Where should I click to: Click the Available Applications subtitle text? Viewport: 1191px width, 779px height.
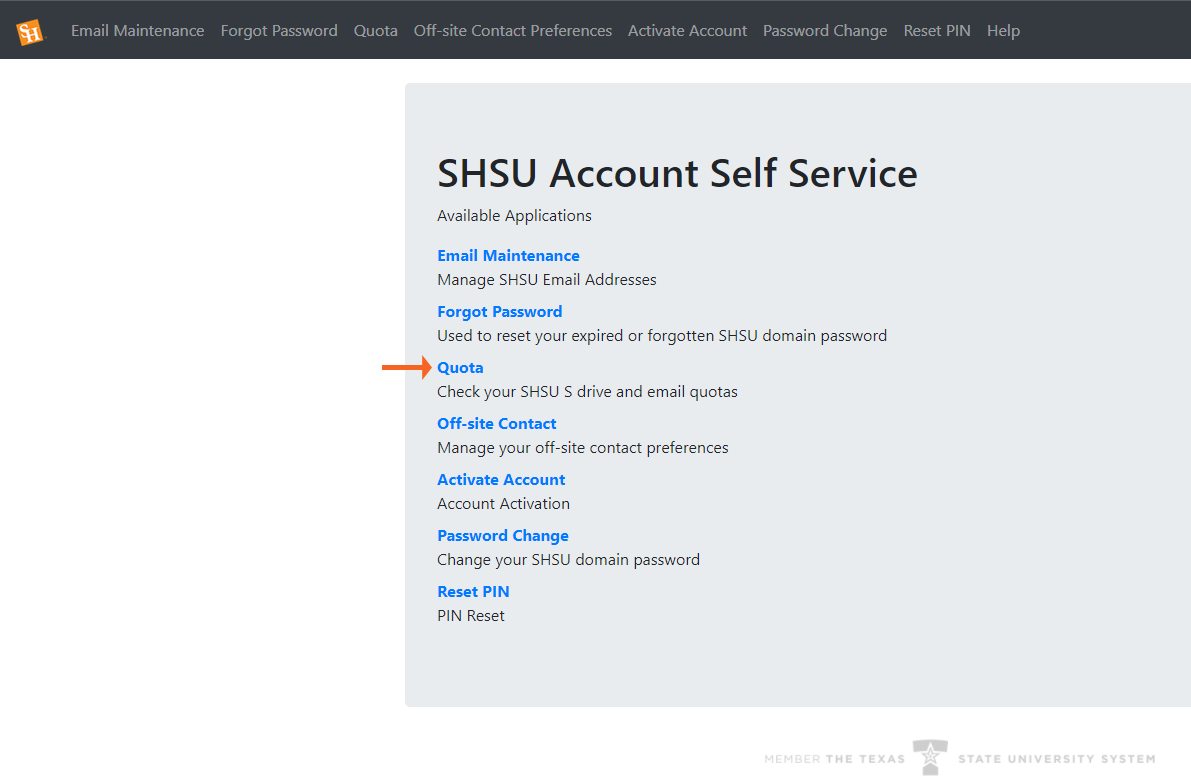pos(514,215)
